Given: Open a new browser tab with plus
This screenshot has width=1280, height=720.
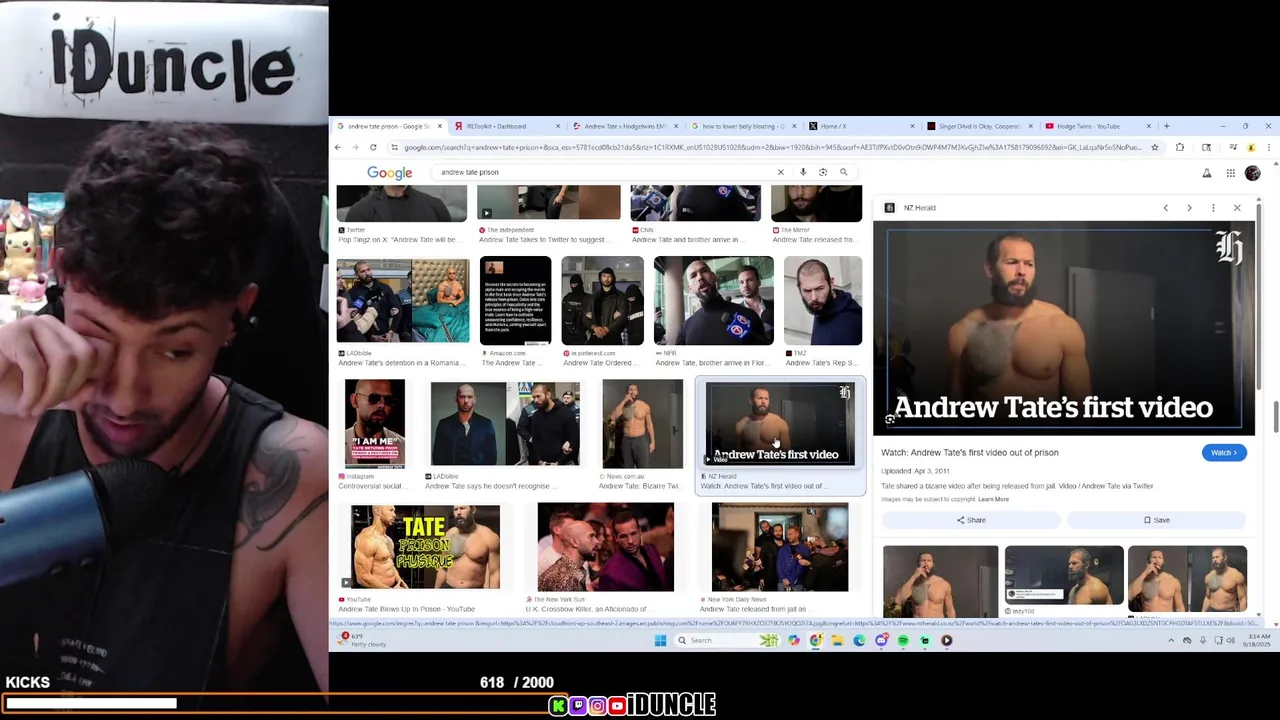Looking at the screenshot, I should (x=1166, y=126).
